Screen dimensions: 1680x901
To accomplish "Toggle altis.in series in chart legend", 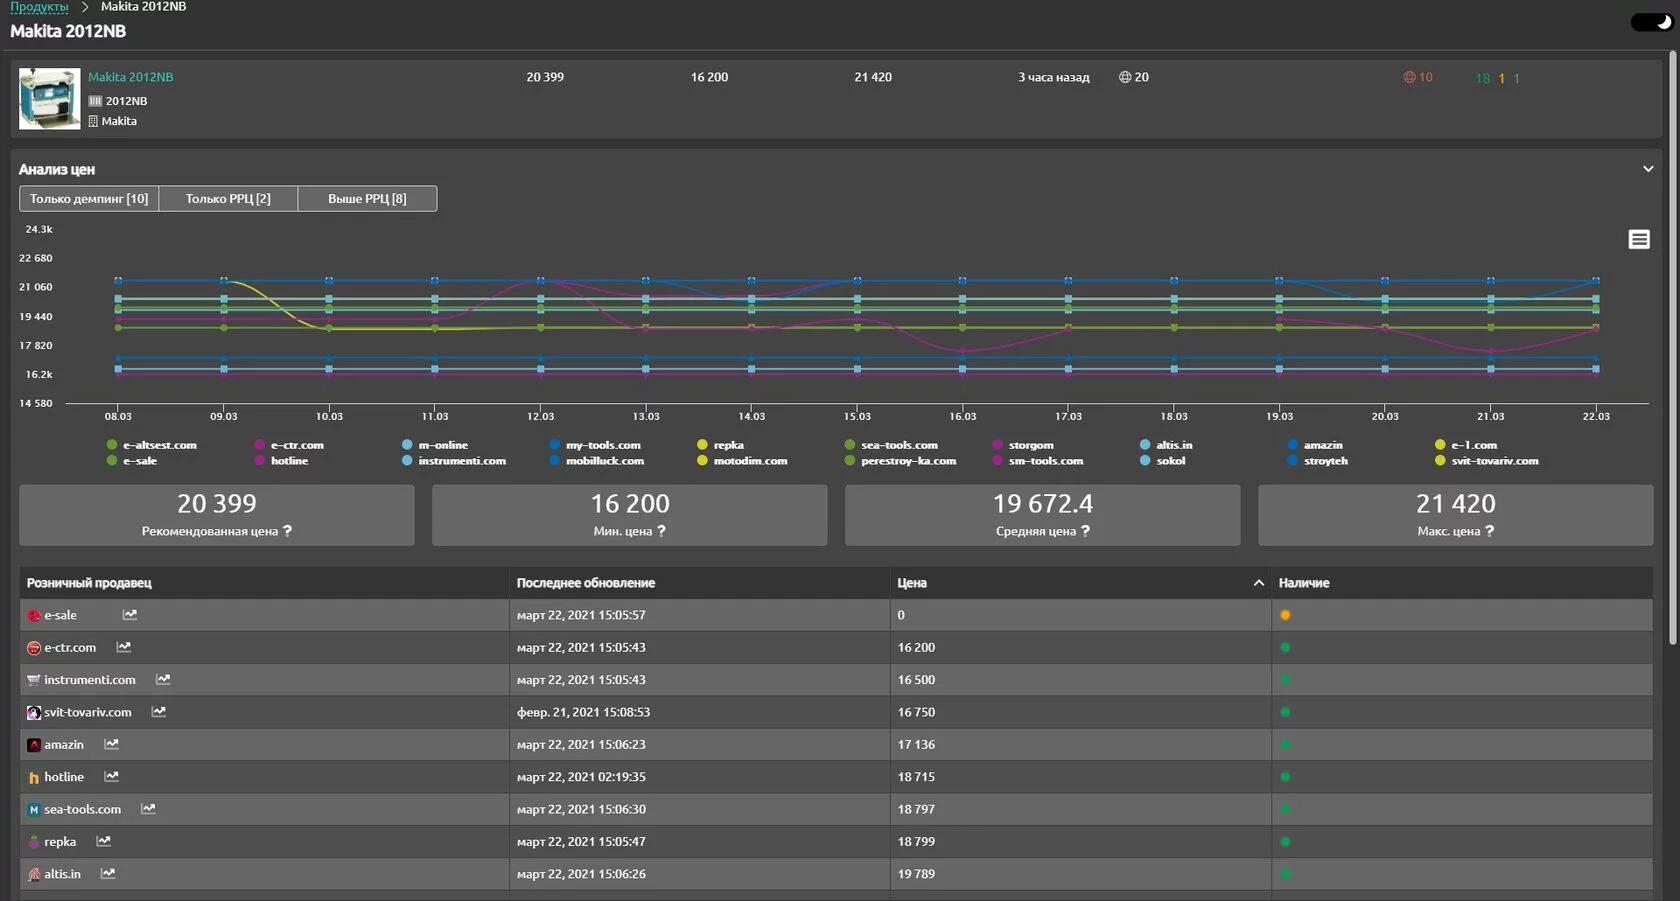I will pos(1166,445).
